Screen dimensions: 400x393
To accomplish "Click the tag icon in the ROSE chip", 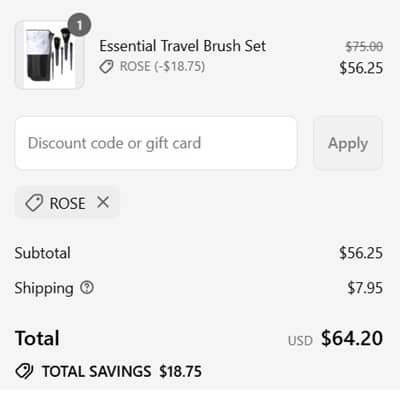I will 34,203.
